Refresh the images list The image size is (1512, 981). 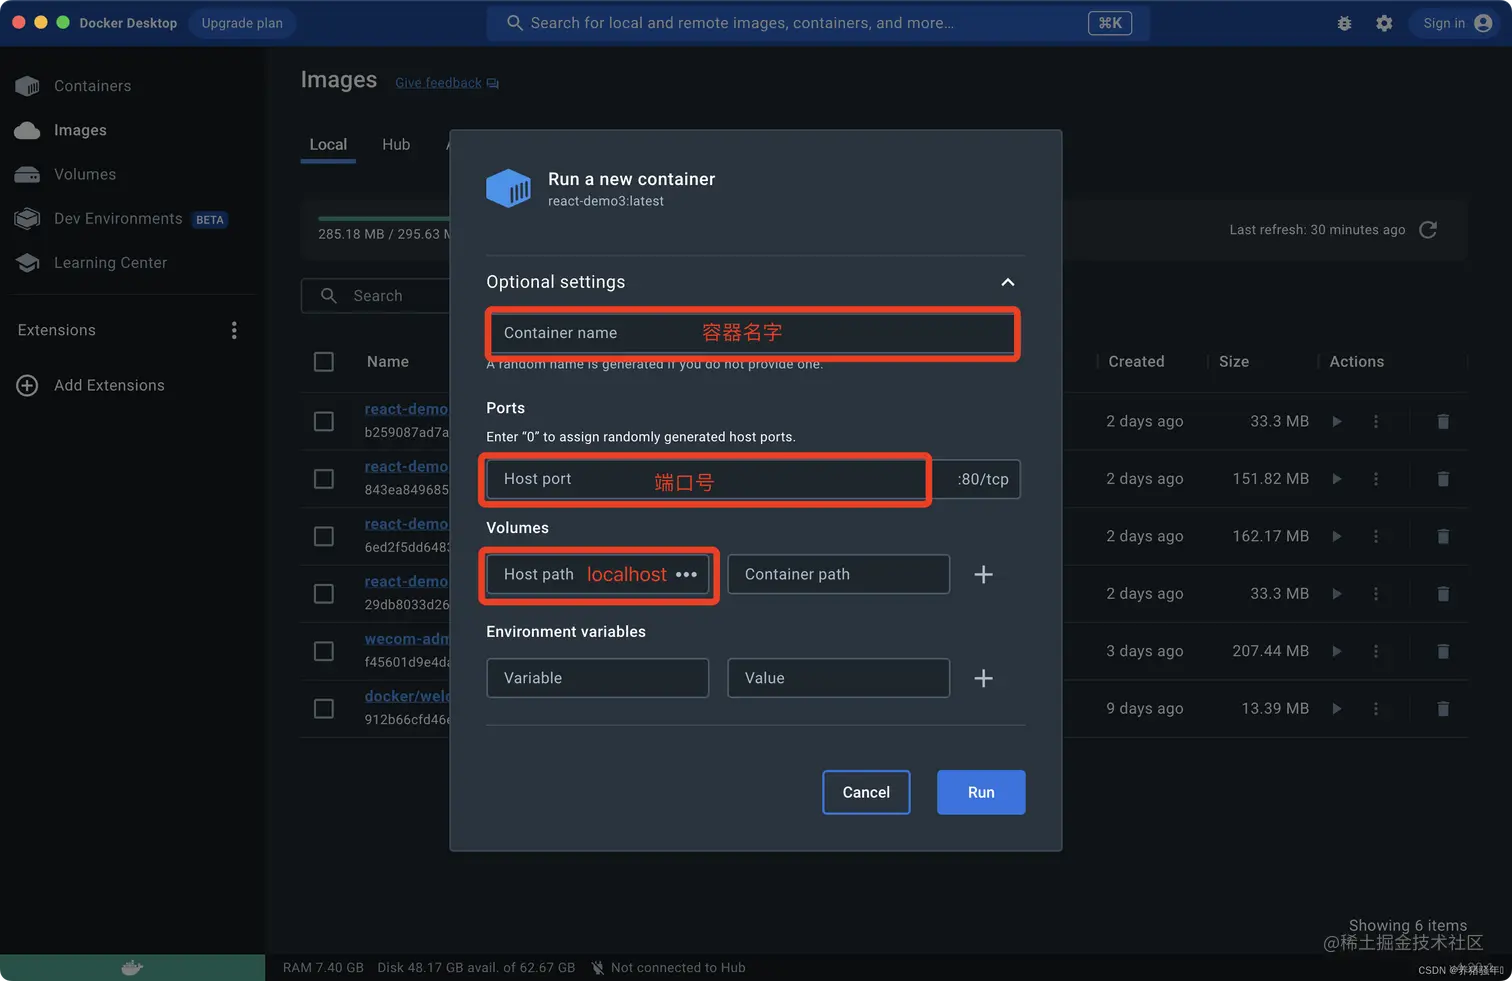[x=1428, y=230]
